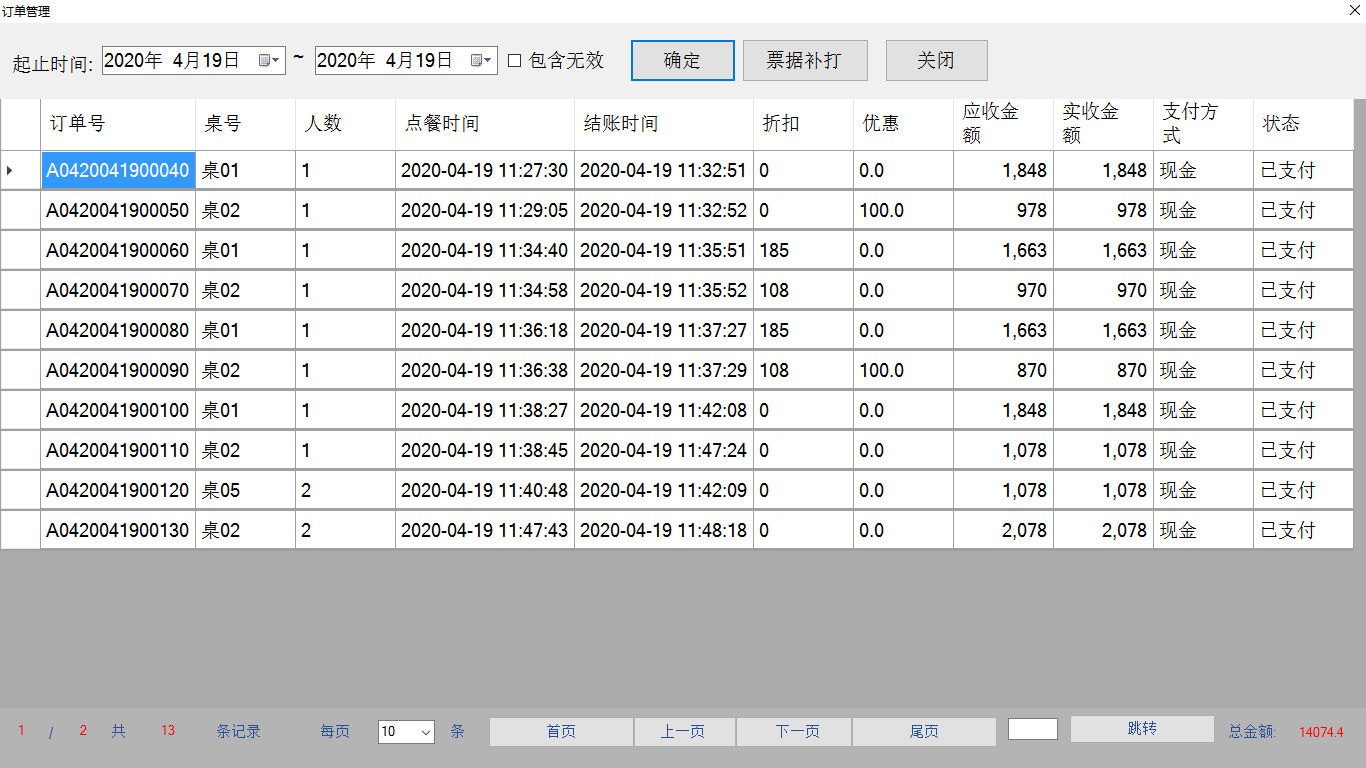Open end date calendar picker
Viewport: 1366px width, 768px height.
[482, 60]
